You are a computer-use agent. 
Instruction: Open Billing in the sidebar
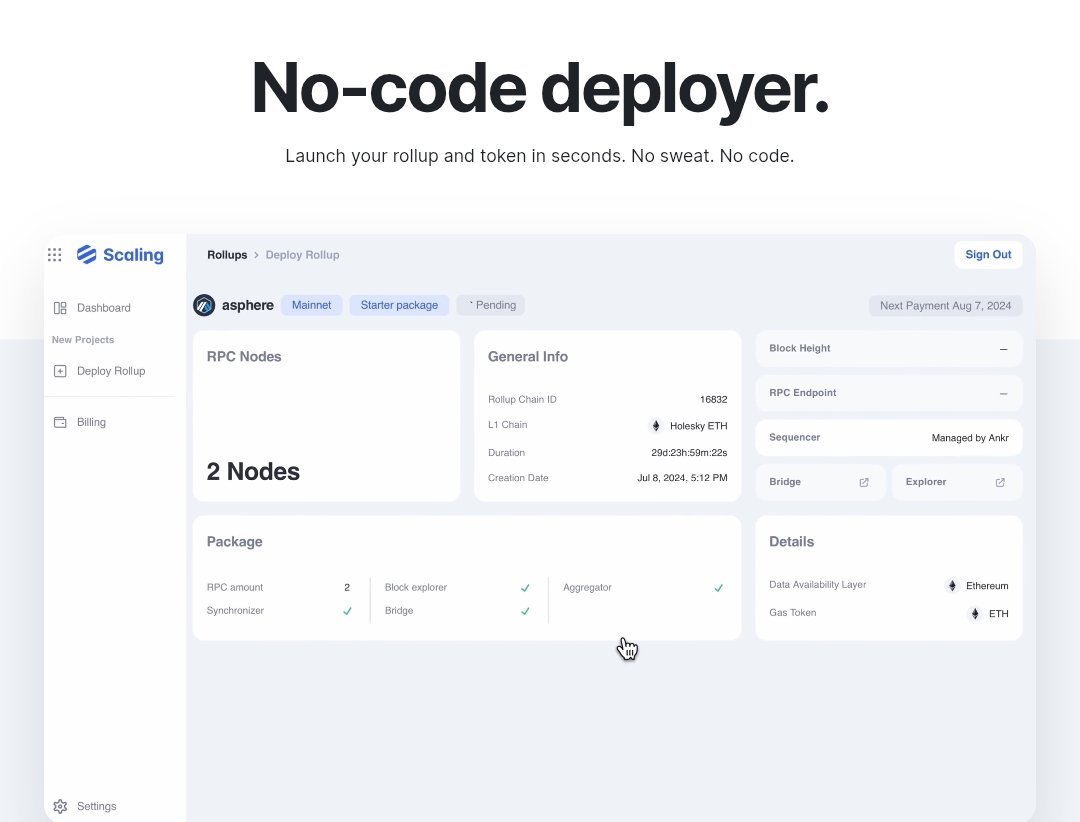pos(80,422)
